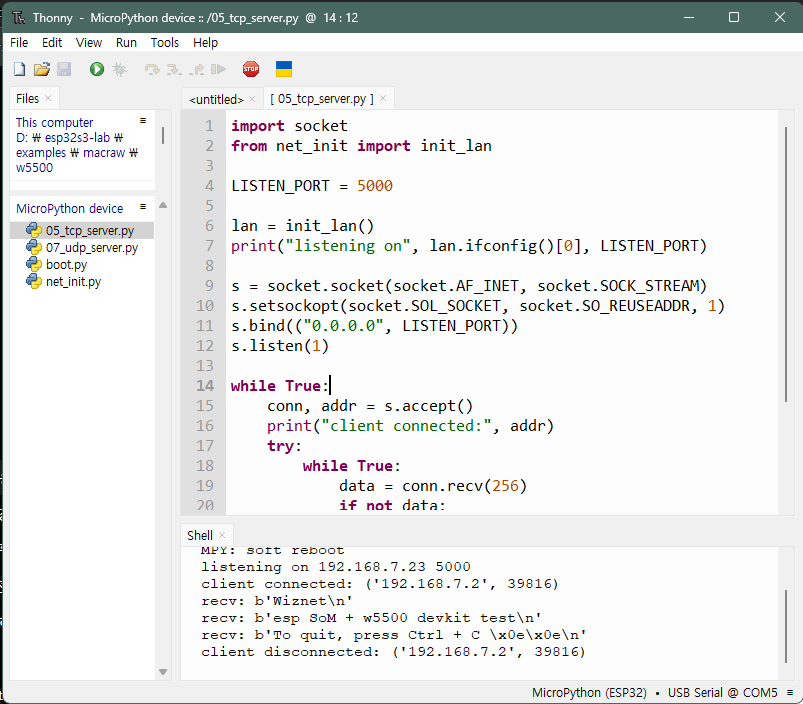The width and height of the screenshot is (803, 704).
Task: Select 07_udp_server.py in the device files
Action: (92, 248)
